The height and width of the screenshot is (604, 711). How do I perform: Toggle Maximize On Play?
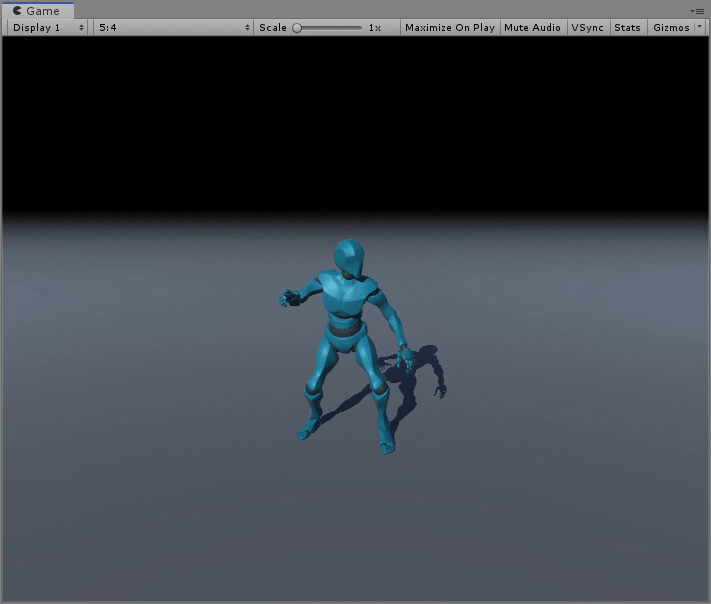449,28
